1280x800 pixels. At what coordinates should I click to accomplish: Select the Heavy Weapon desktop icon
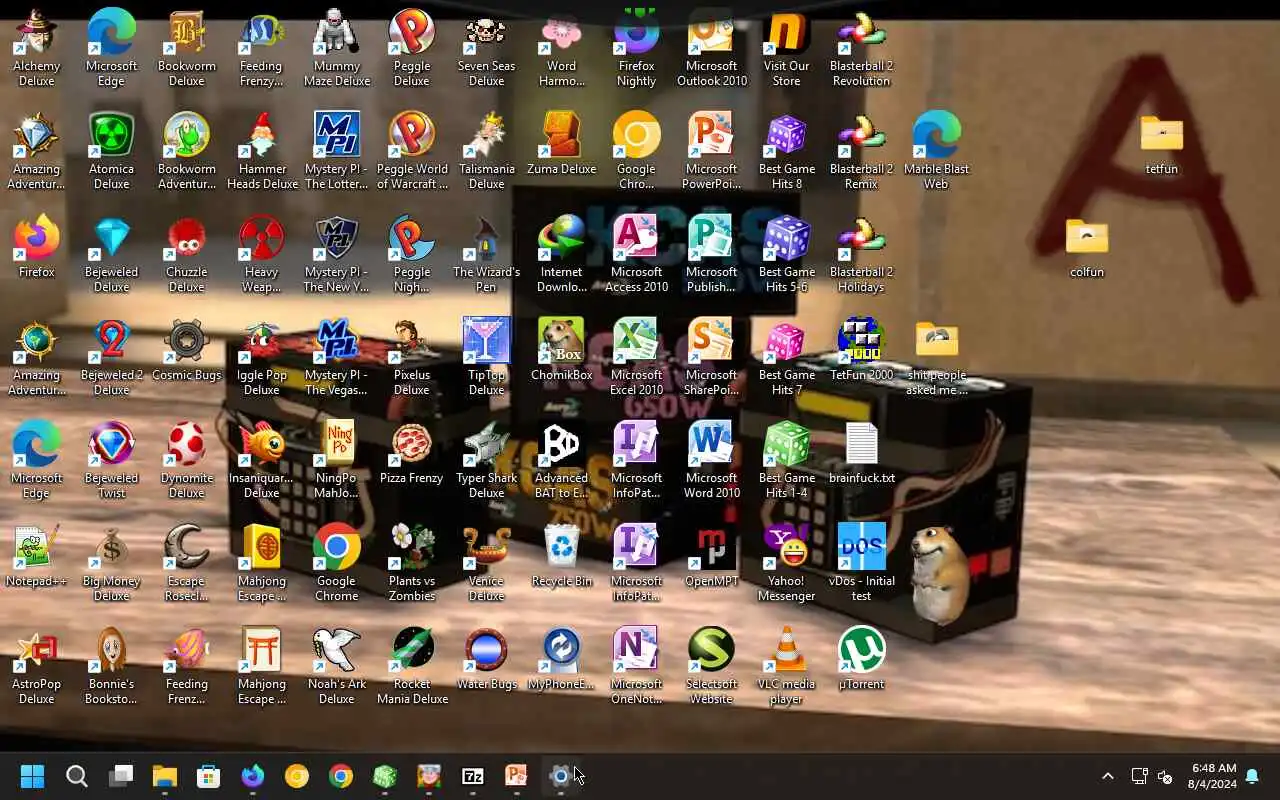pos(262,254)
